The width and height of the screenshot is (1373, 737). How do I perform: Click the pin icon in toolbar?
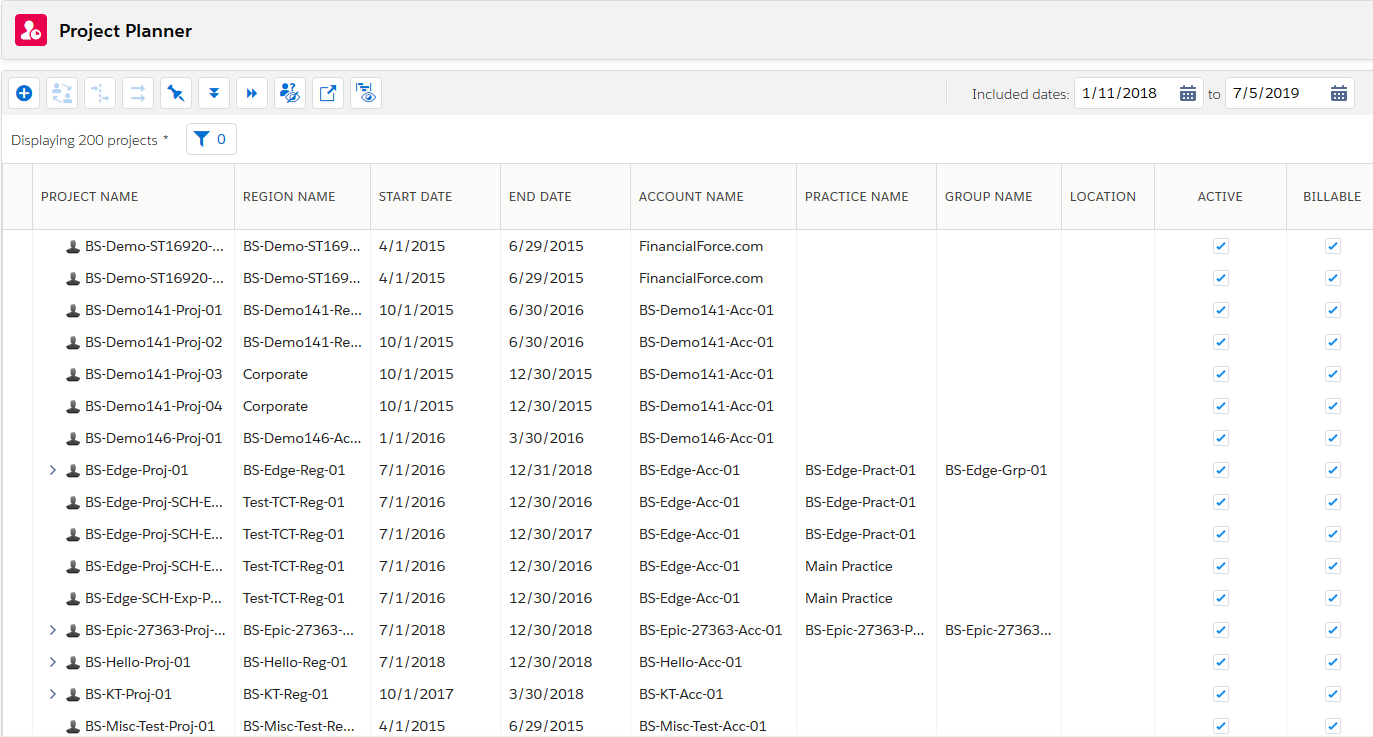[x=176, y=93]
